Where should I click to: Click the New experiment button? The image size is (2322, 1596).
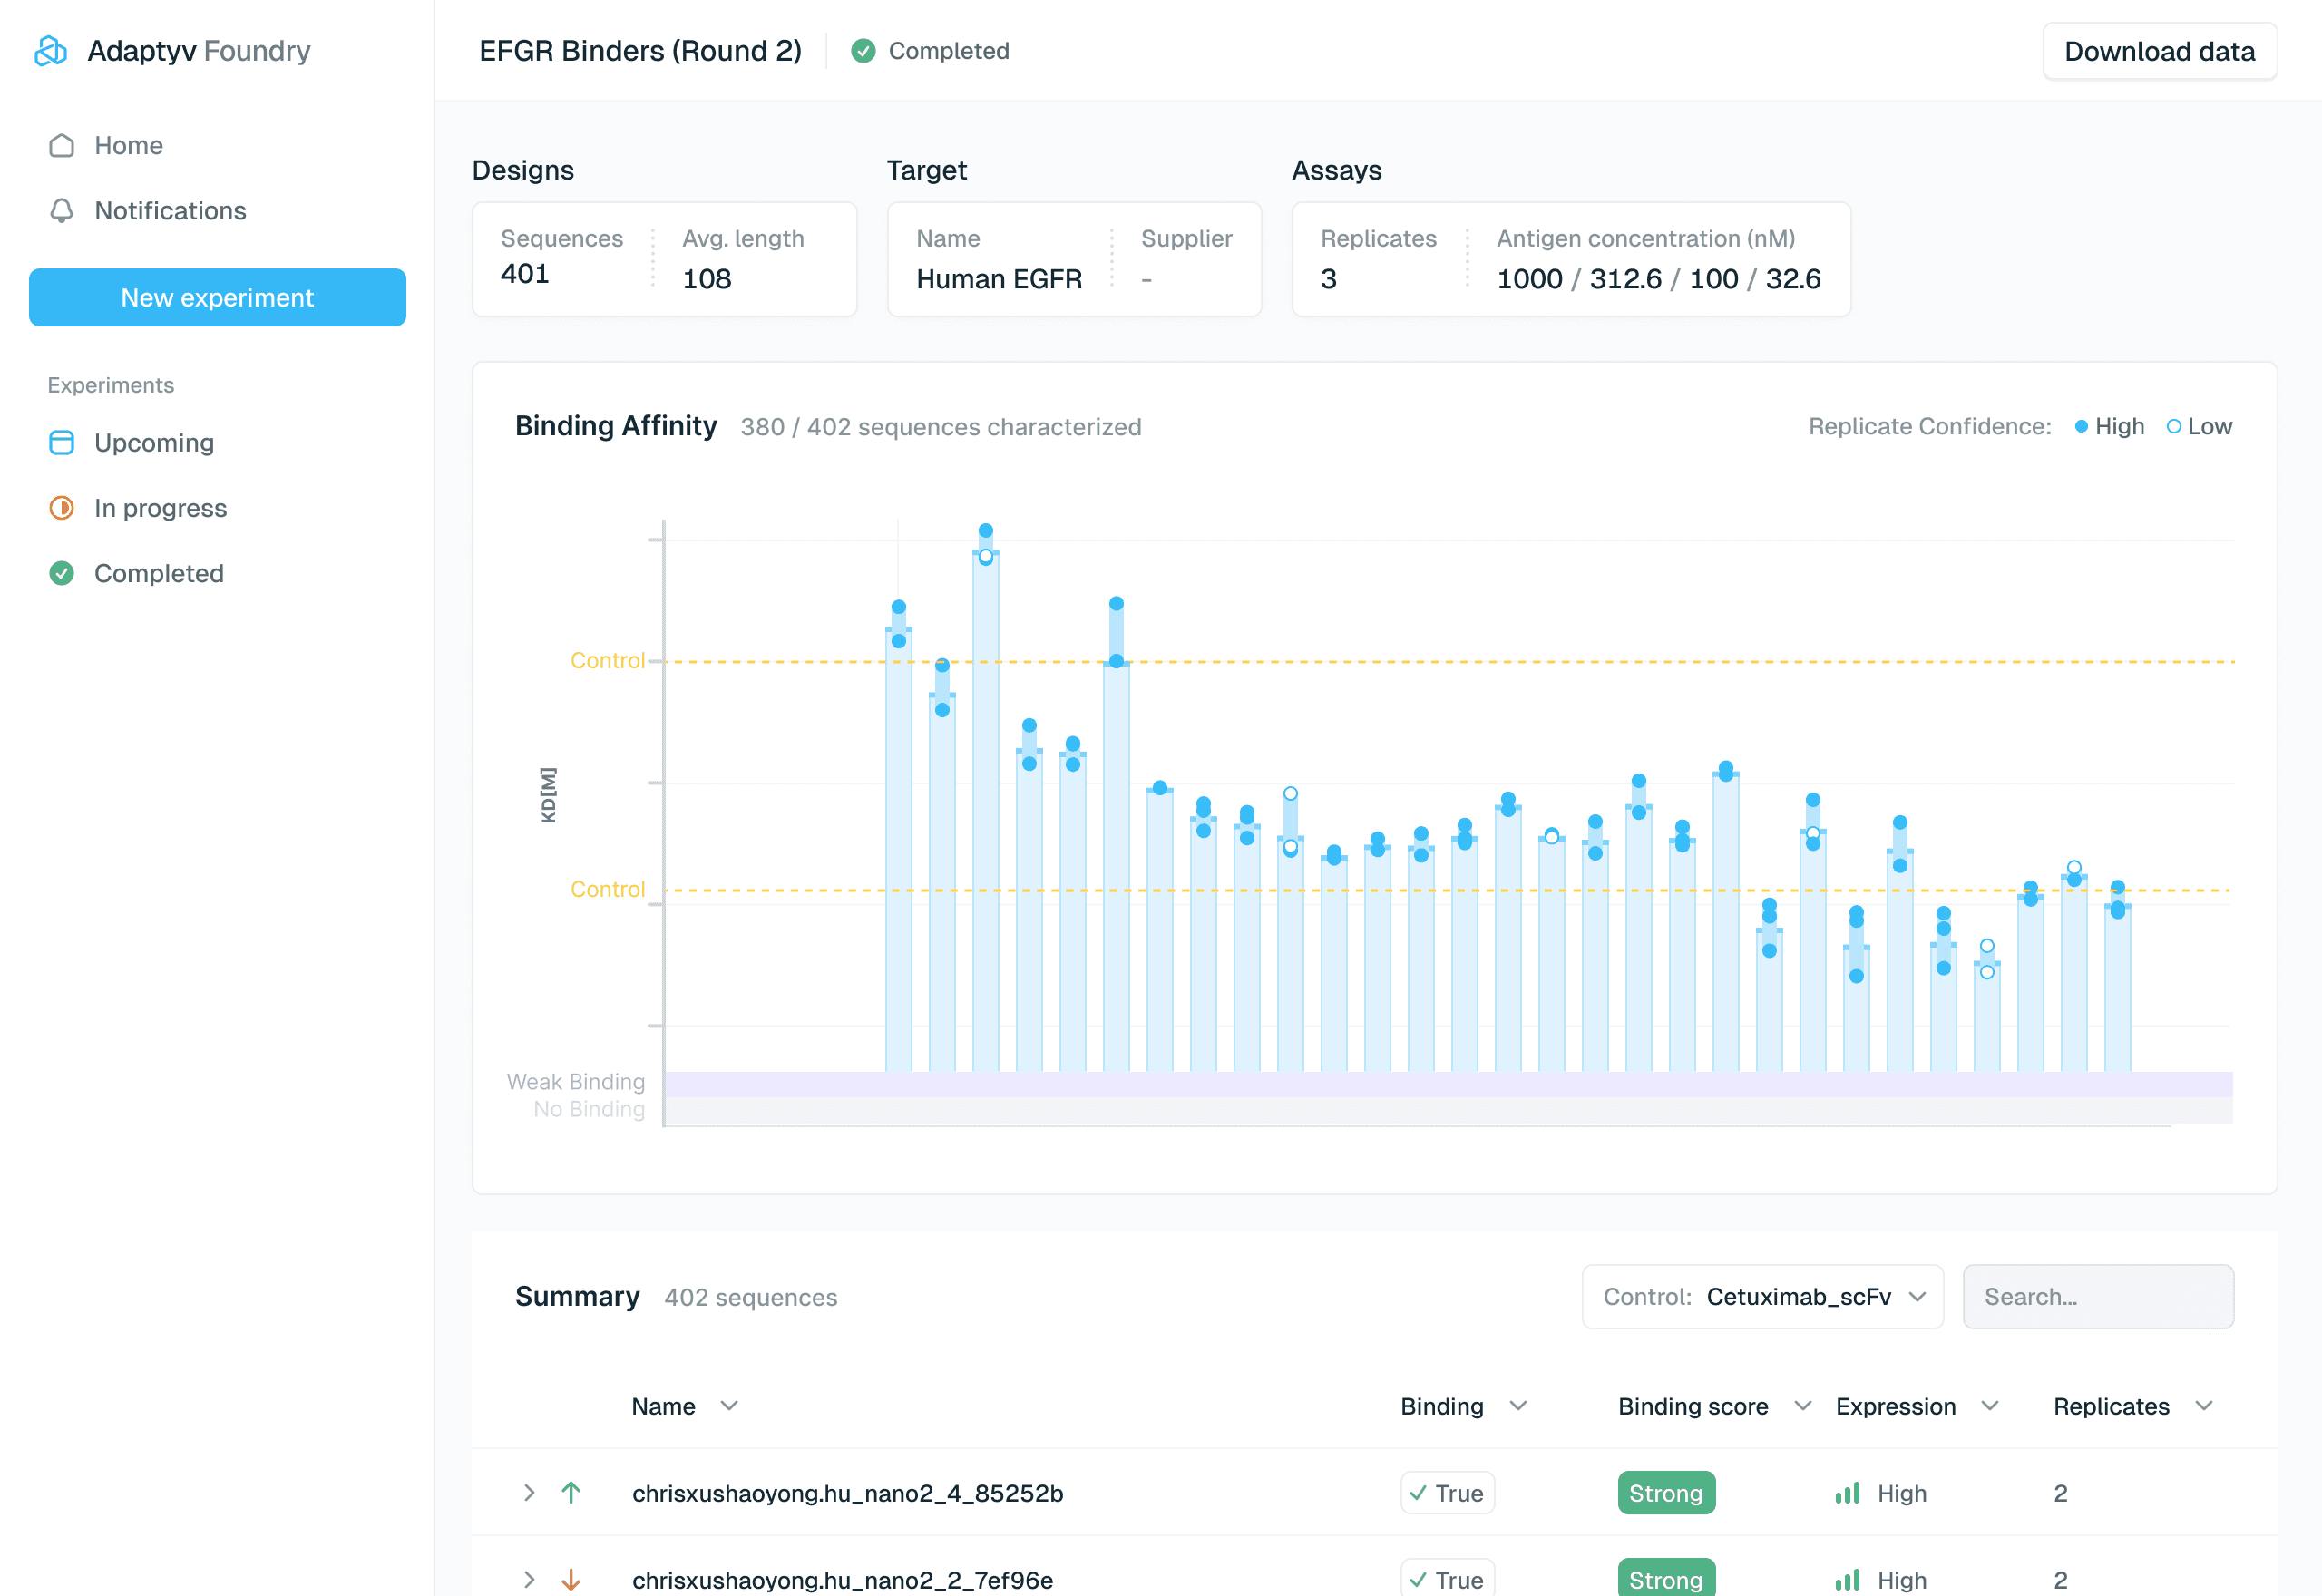(x=217, y=298)
